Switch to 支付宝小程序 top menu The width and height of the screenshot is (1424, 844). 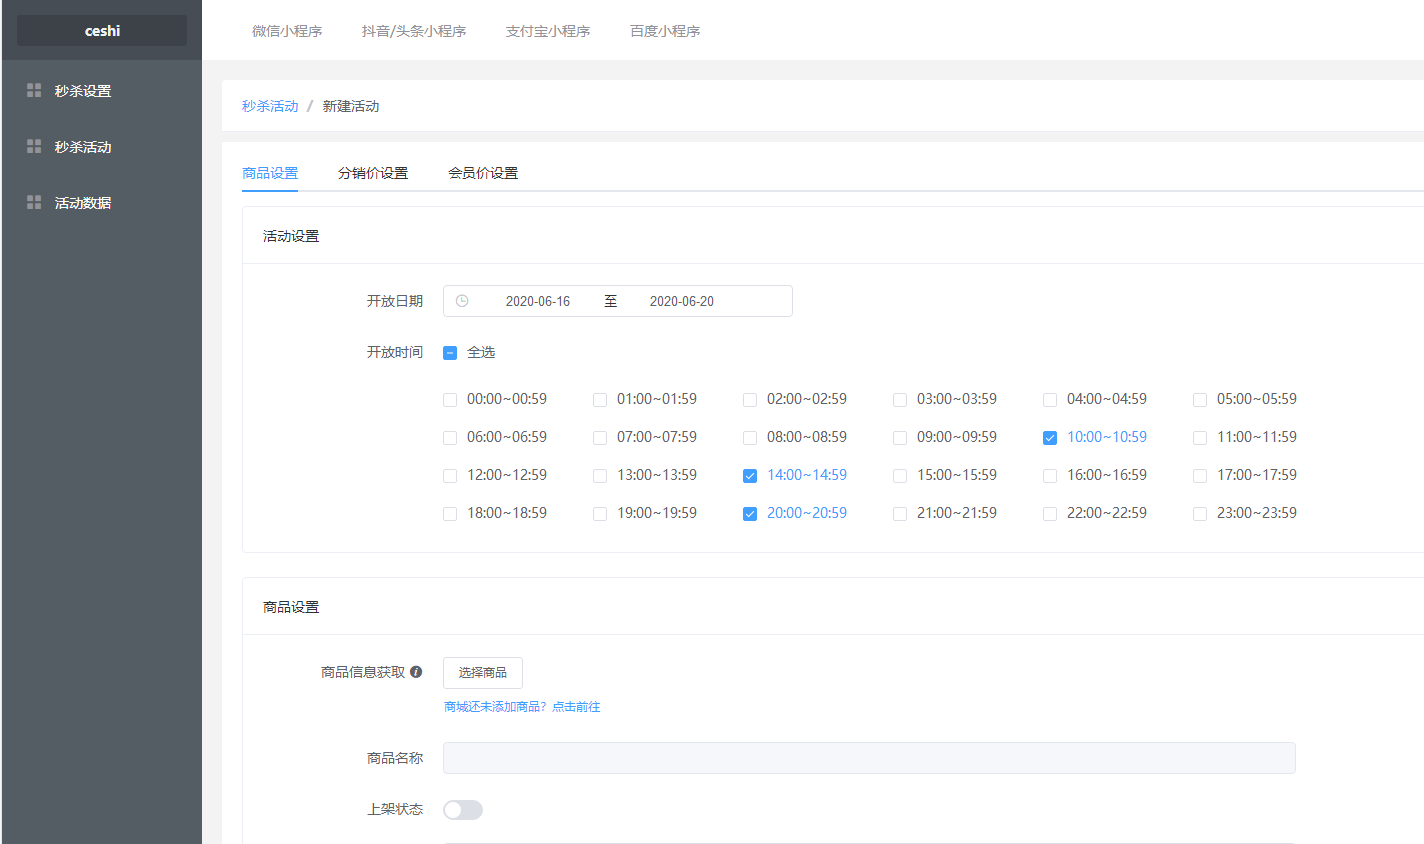[548, 31]
